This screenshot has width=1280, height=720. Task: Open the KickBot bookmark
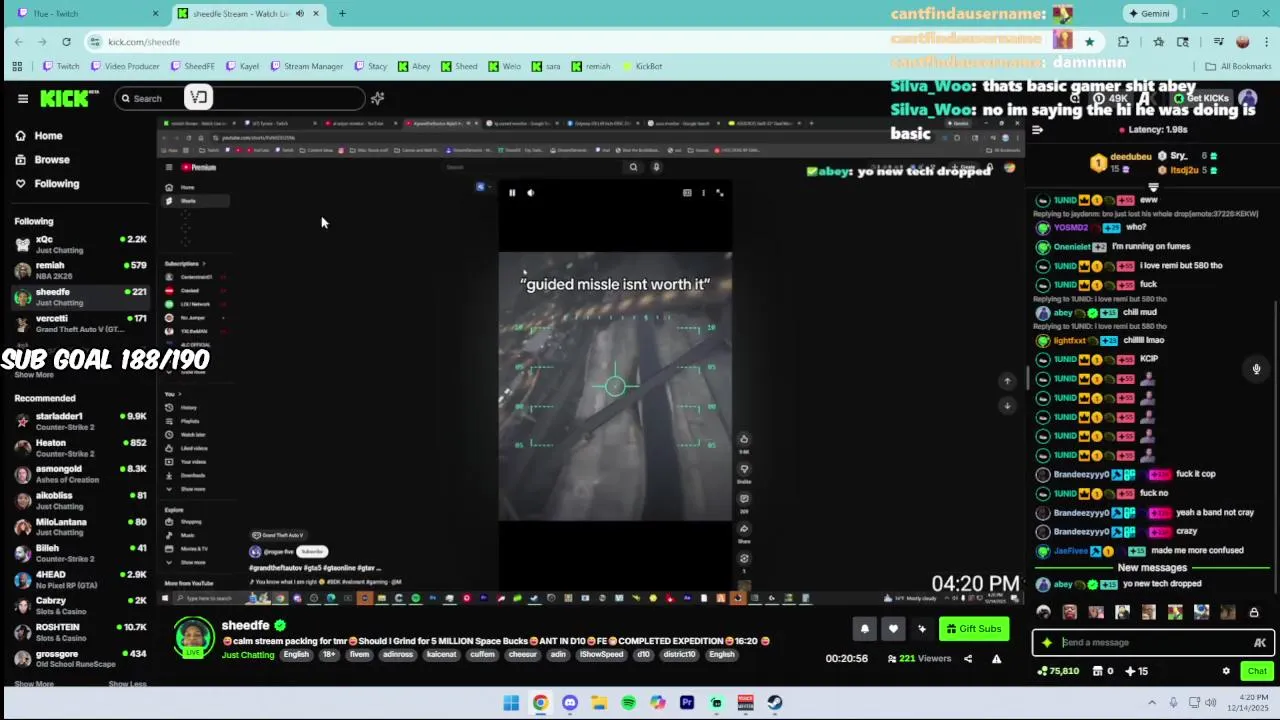tap(642, 66)
